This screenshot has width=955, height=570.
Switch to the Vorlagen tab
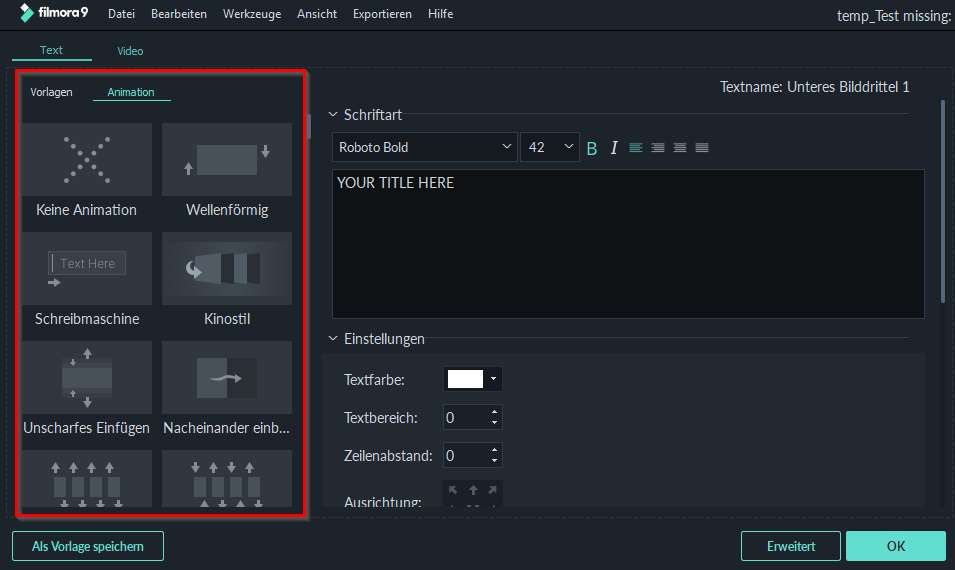52,92
